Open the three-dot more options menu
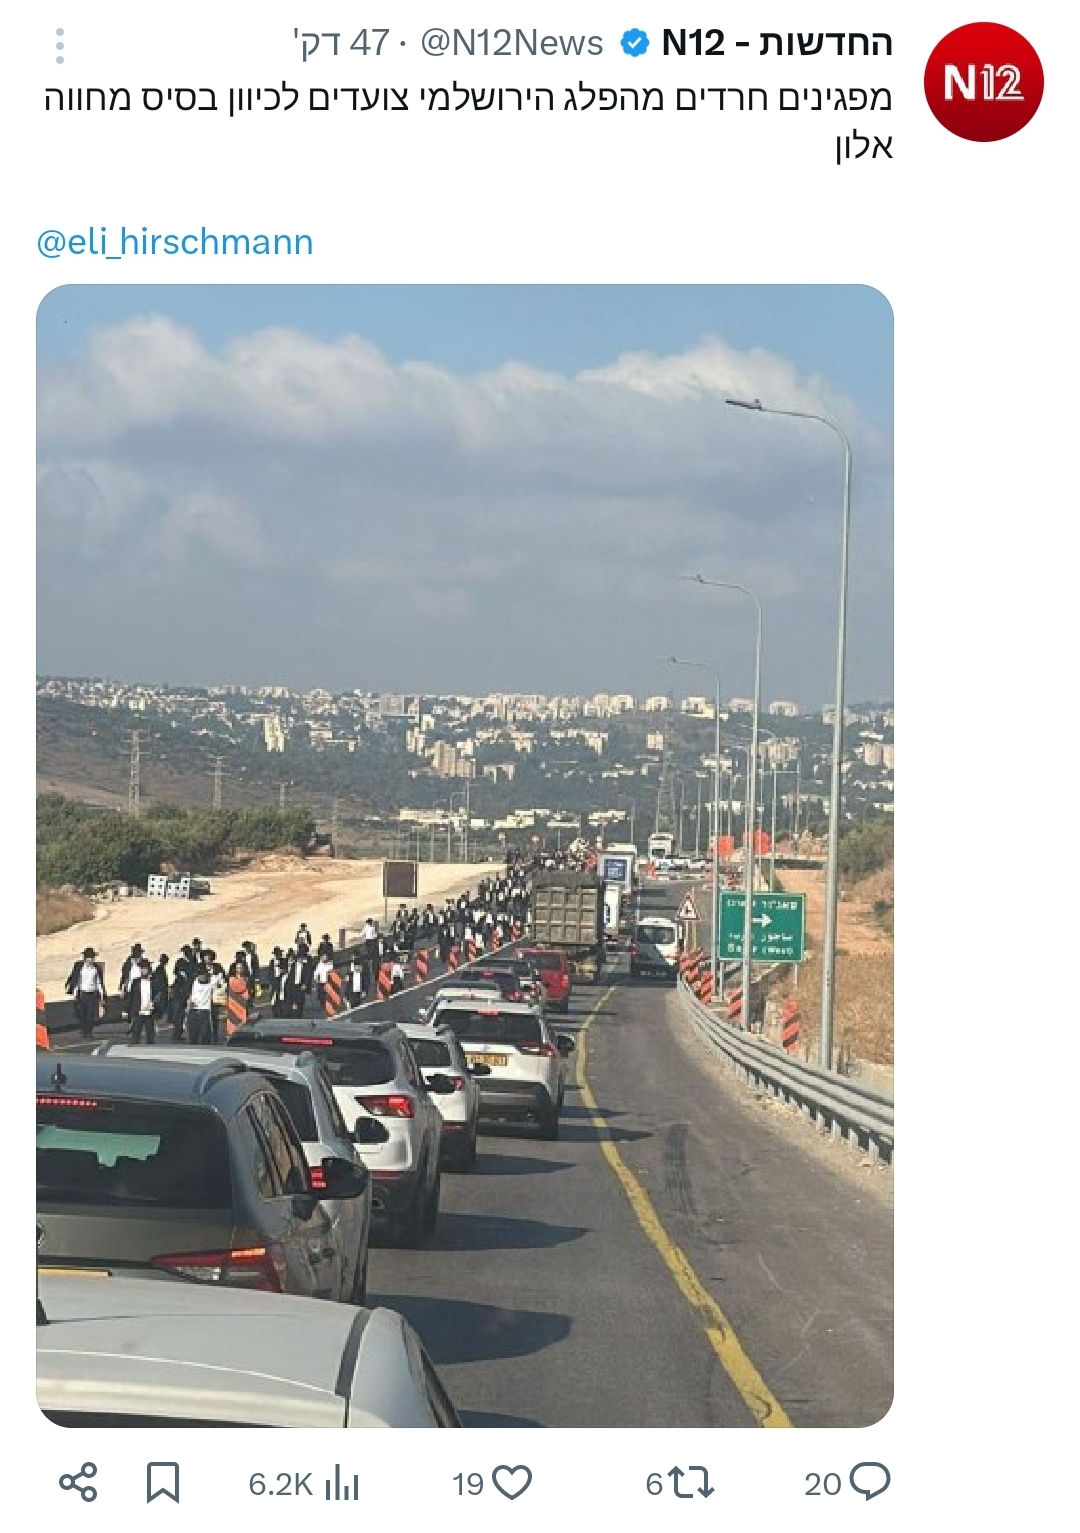 coord(60,46)
